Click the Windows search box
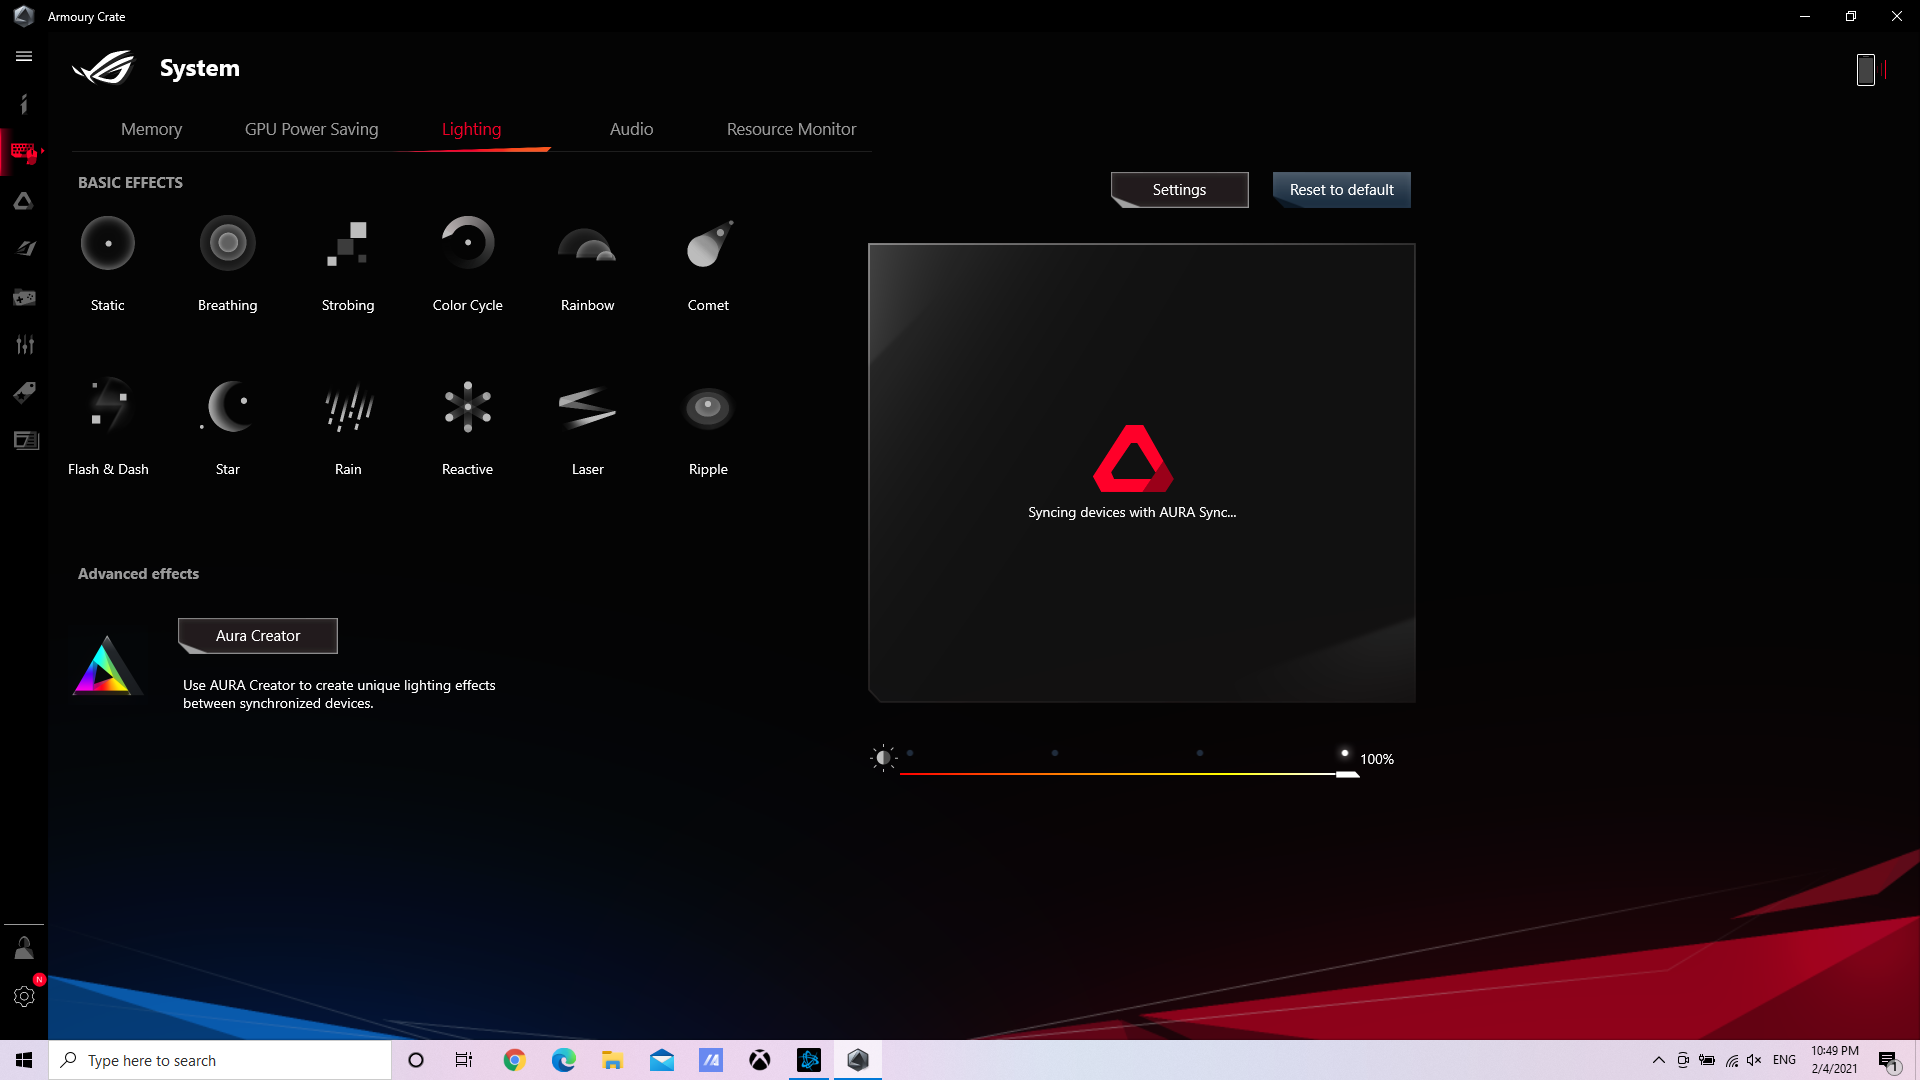This screenshot has width=1920, height=1080. click(x=220, y=1060)
